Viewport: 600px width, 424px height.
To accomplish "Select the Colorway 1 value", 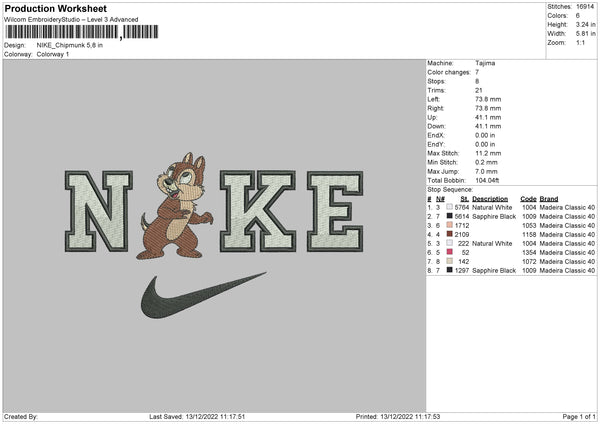I will [53, 54].
